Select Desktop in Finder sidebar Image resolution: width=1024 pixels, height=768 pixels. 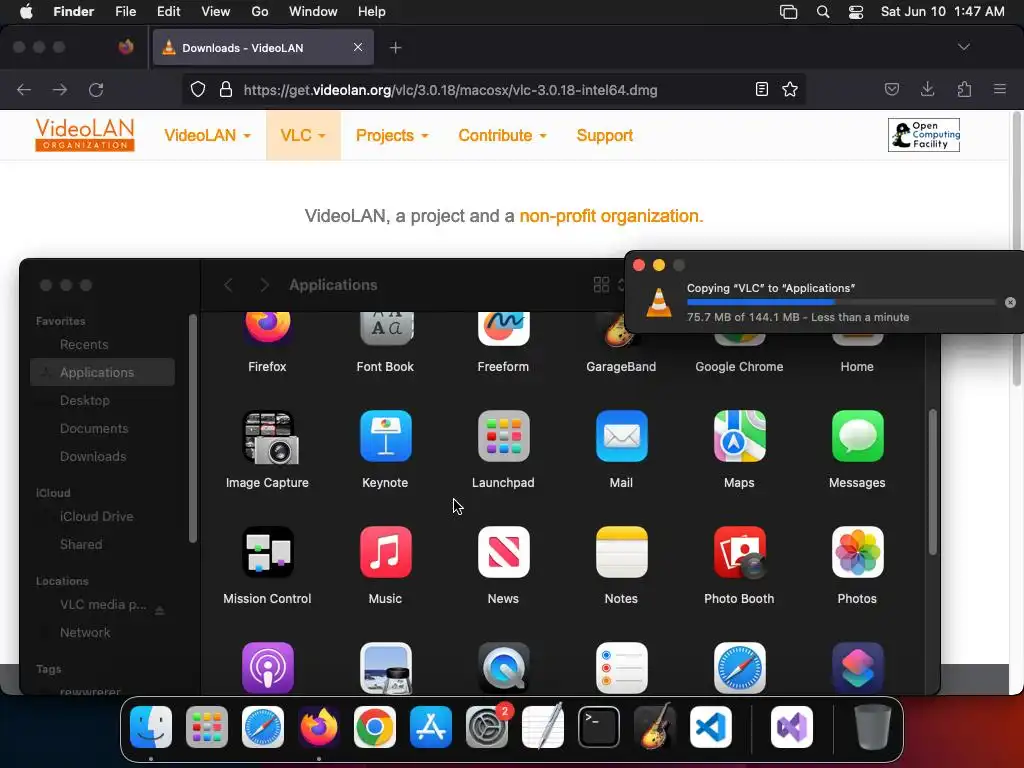pyautogui.click(x=85, y=400)
